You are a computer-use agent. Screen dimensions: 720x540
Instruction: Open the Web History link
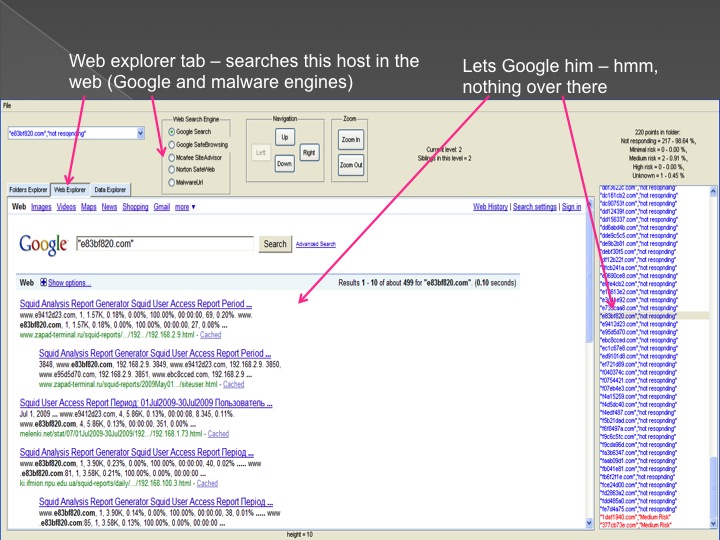tap(490, 207)
